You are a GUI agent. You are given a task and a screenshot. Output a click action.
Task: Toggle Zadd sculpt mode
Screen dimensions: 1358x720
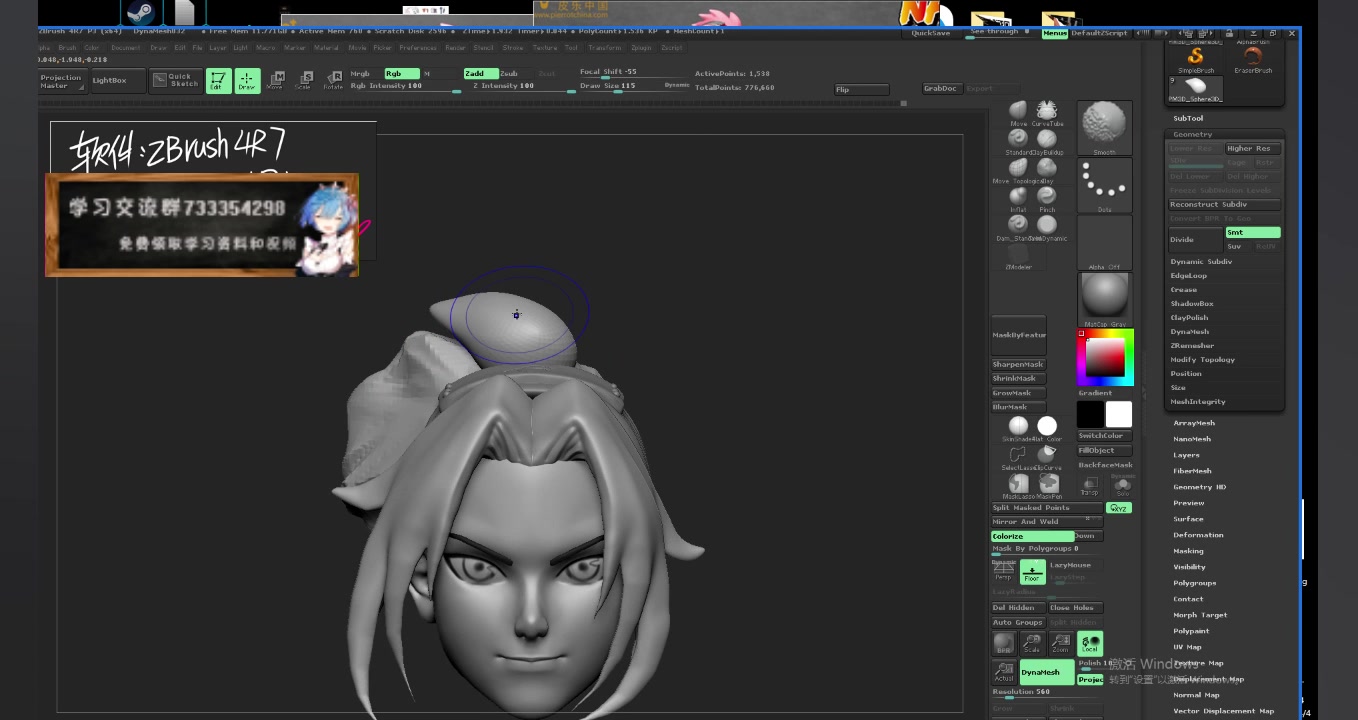pyautogui.click(x=480, y=74)
